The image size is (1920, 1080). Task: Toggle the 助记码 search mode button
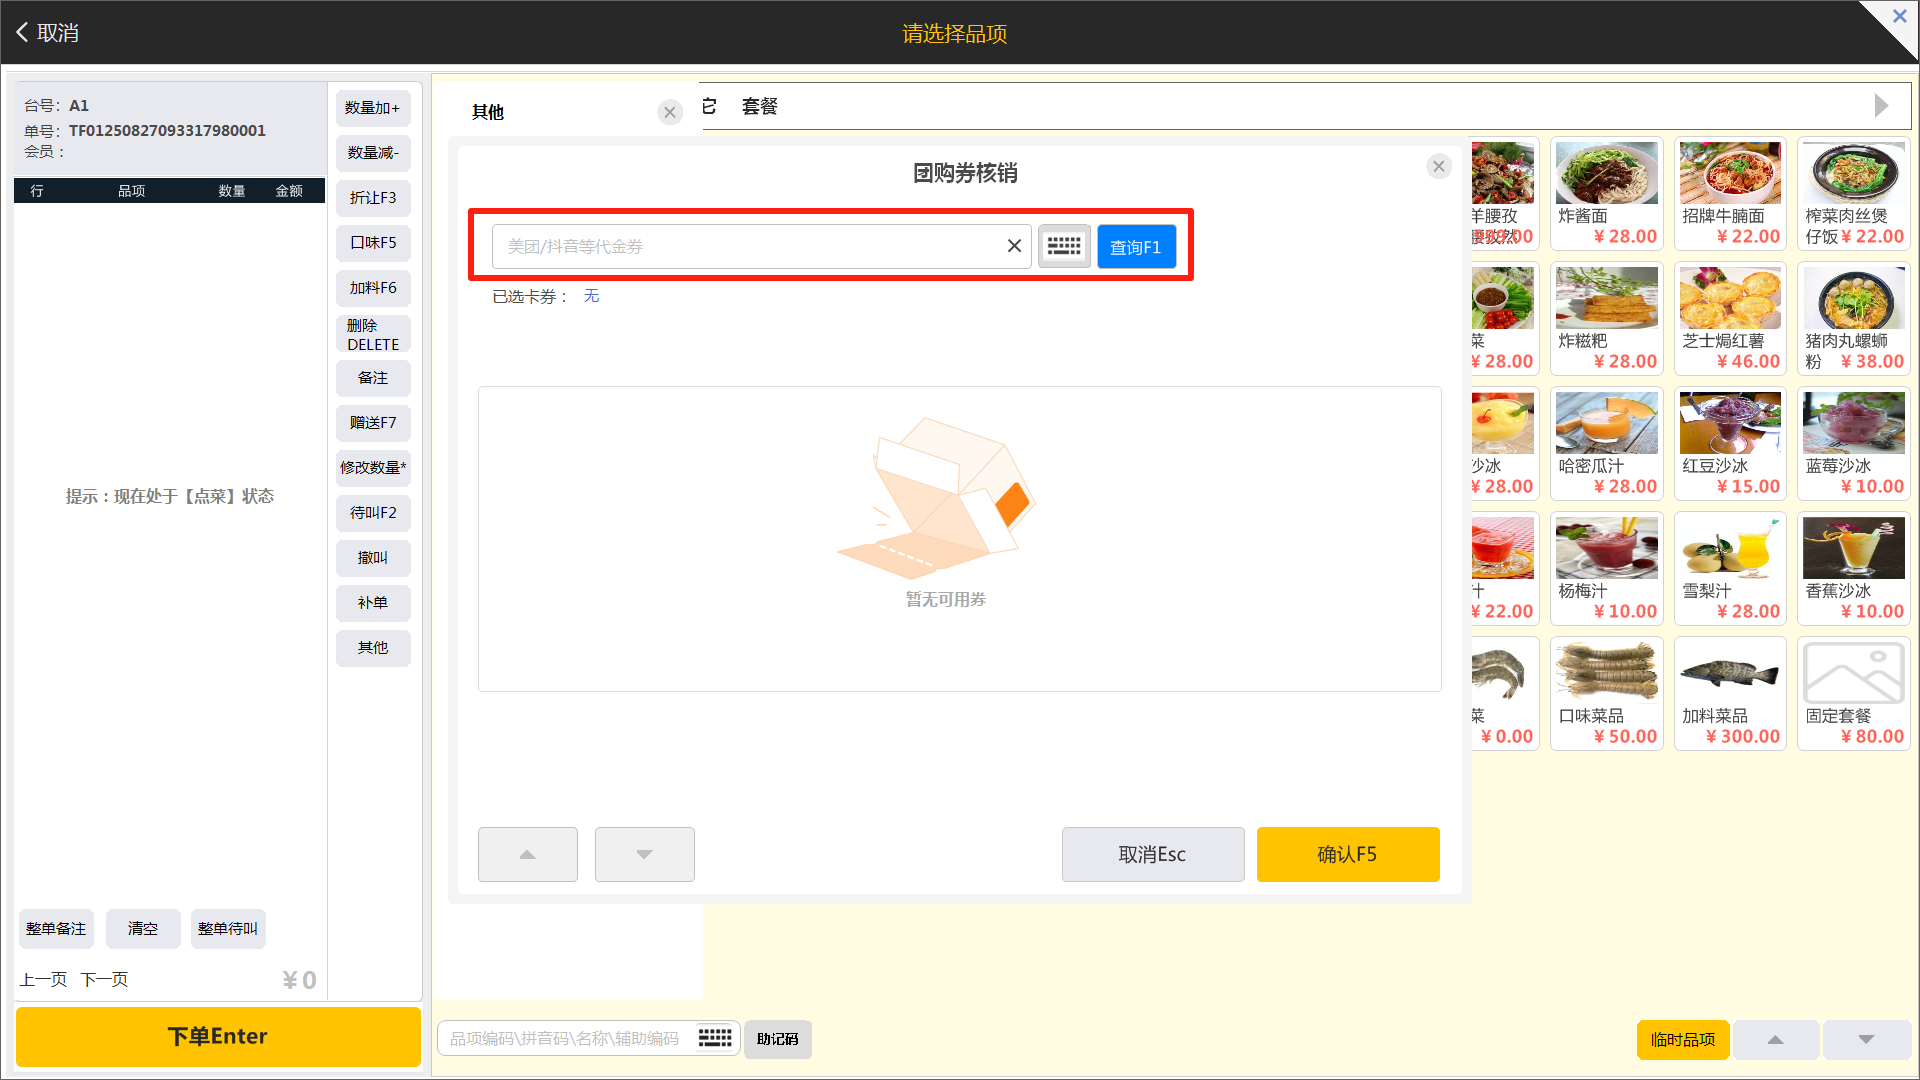(777, 1039)
